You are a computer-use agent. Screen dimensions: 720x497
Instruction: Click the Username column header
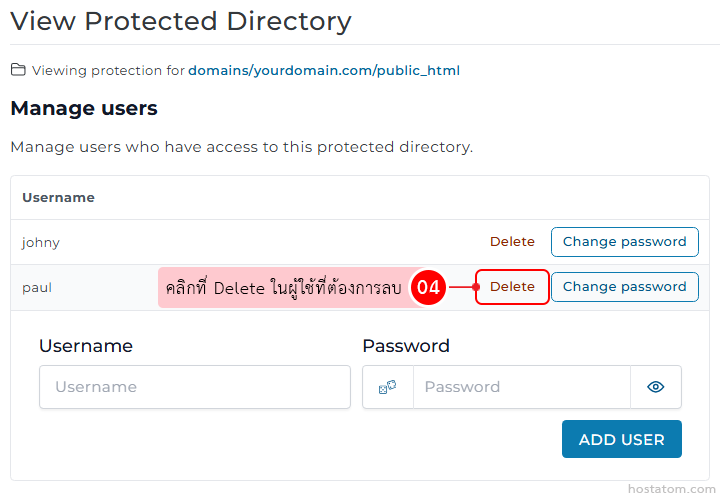point(58,198)
